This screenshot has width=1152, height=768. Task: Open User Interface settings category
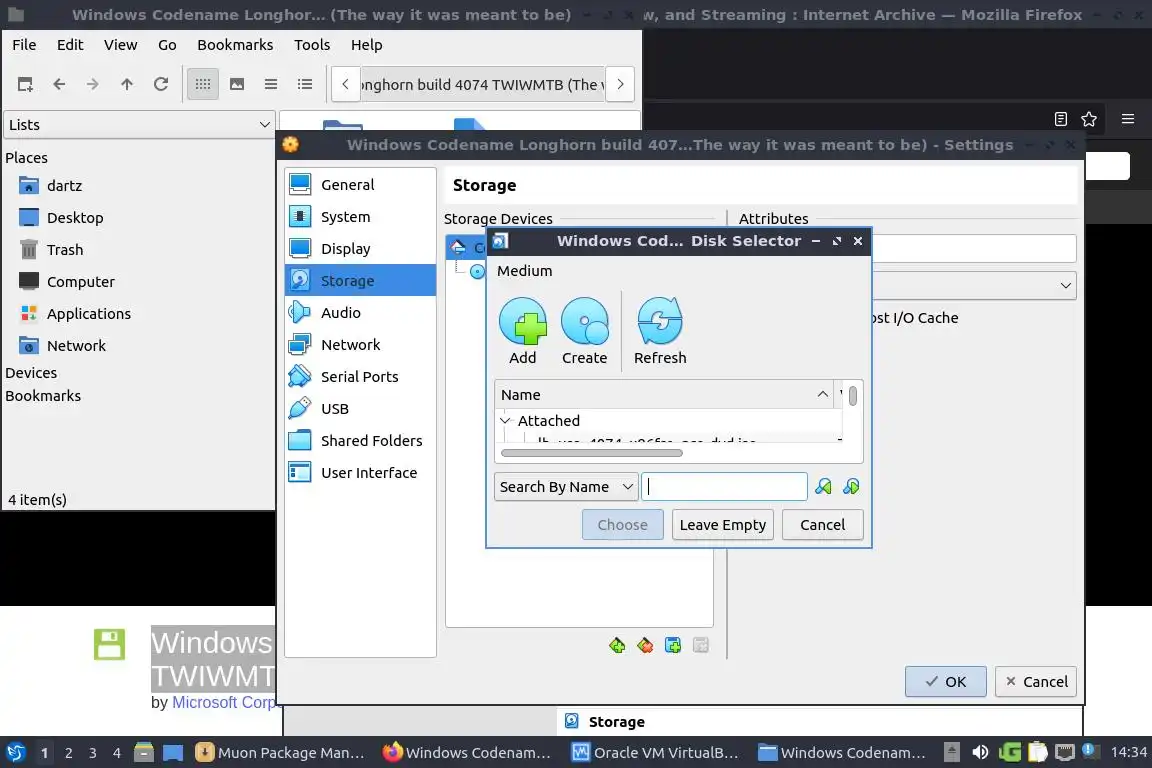coord(360,473)
